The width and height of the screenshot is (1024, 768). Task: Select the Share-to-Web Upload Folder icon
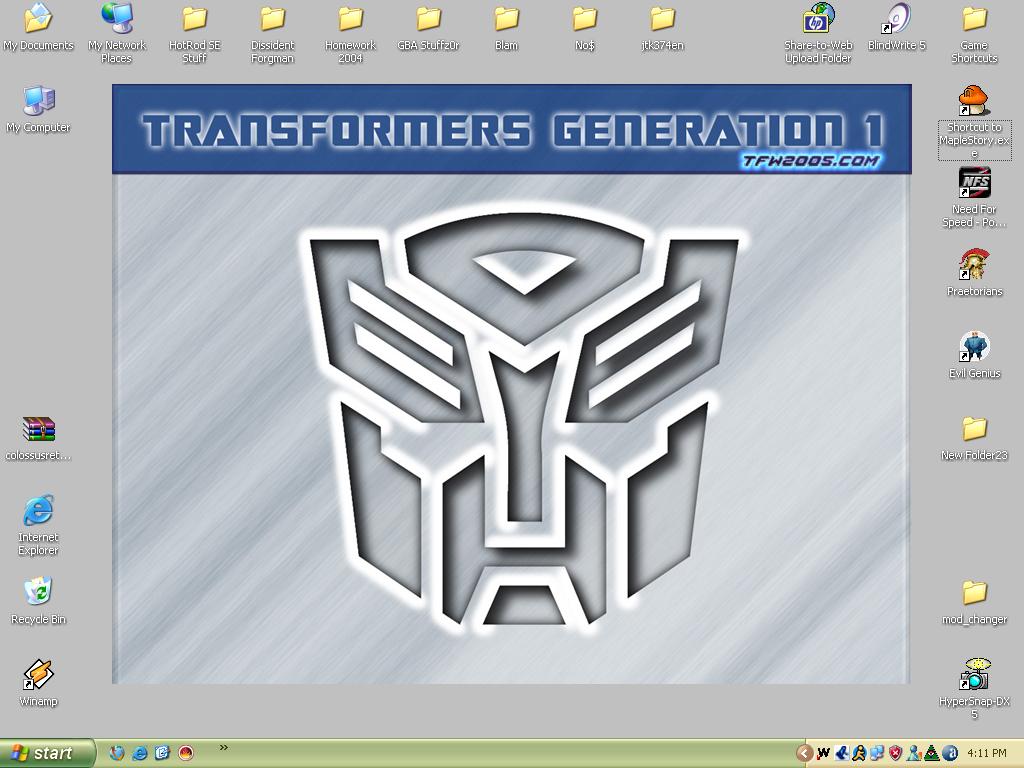coord(818,20)
